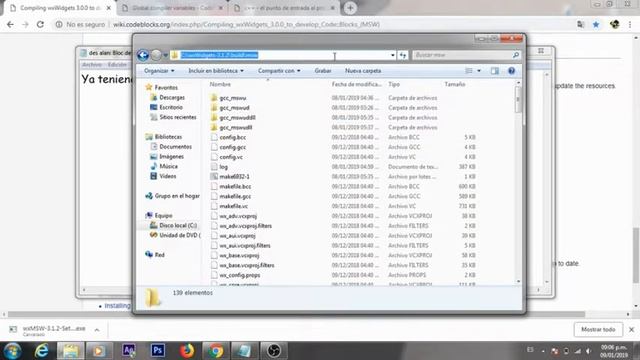Click the Explorer back arrow button
Screen dimensions: 640x360
click(x=143, y=55)
